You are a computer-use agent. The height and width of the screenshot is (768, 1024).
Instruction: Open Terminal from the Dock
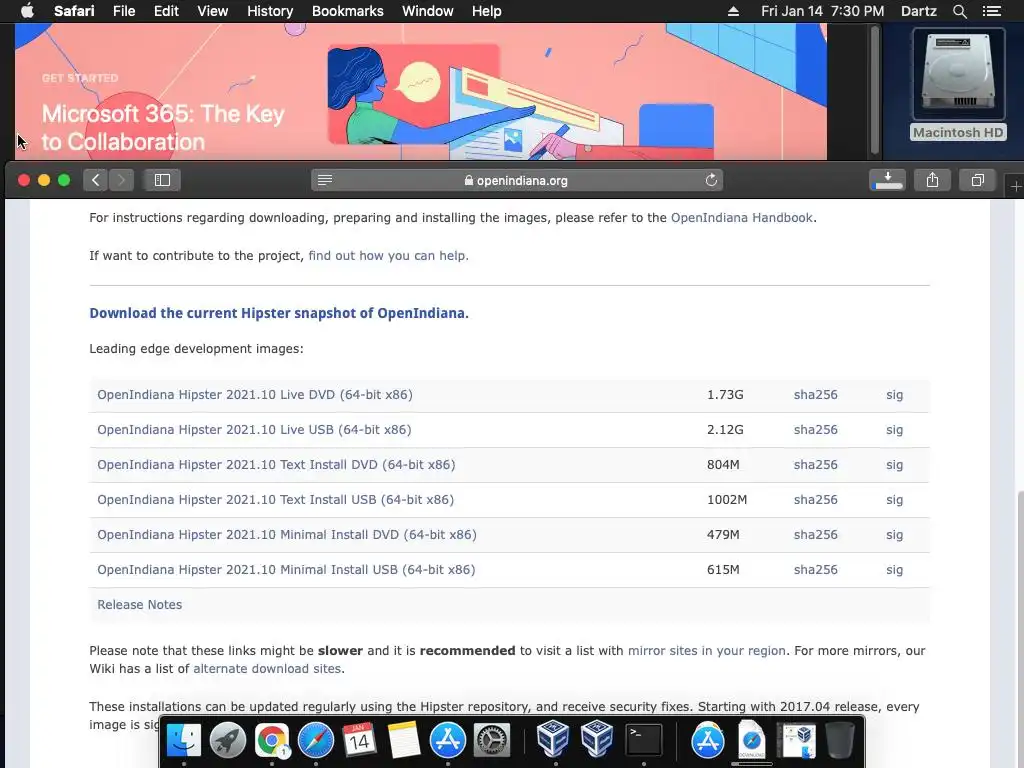click(643, 740)
